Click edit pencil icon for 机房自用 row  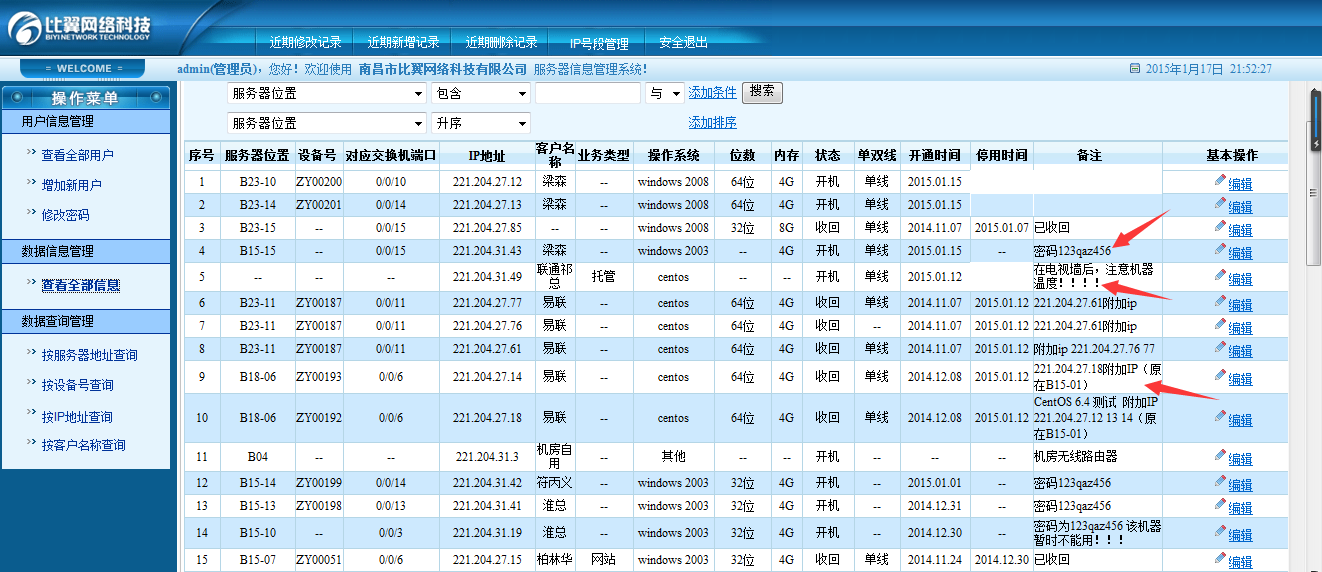1220,455
